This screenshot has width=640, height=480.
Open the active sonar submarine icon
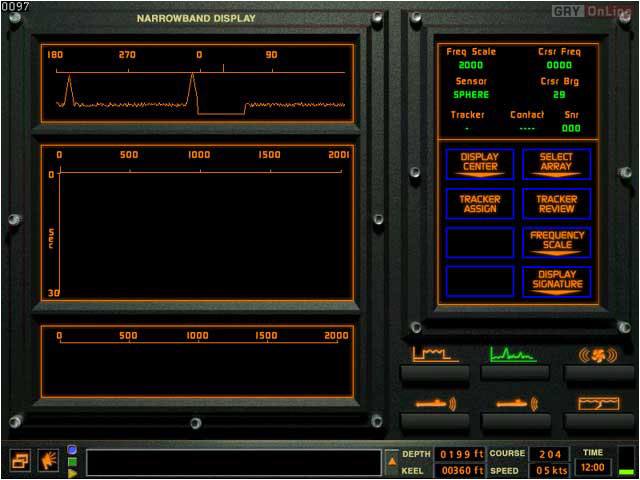point(435,404)
